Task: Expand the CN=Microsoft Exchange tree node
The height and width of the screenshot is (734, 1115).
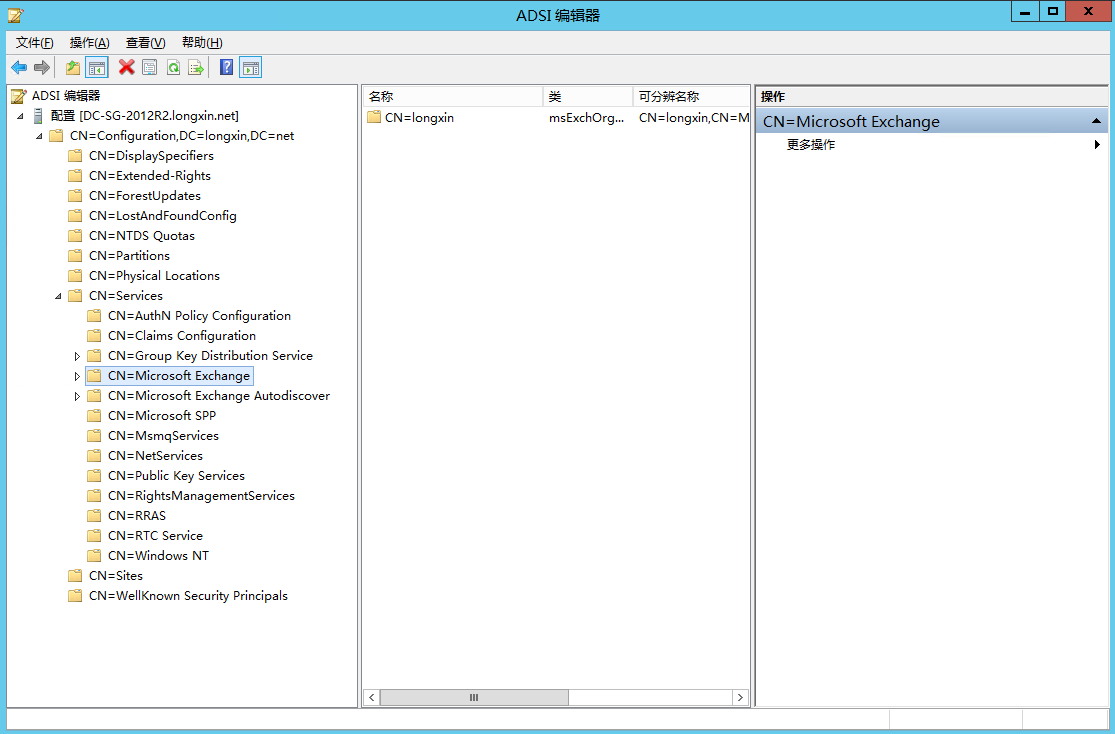Action: point(78,375)
